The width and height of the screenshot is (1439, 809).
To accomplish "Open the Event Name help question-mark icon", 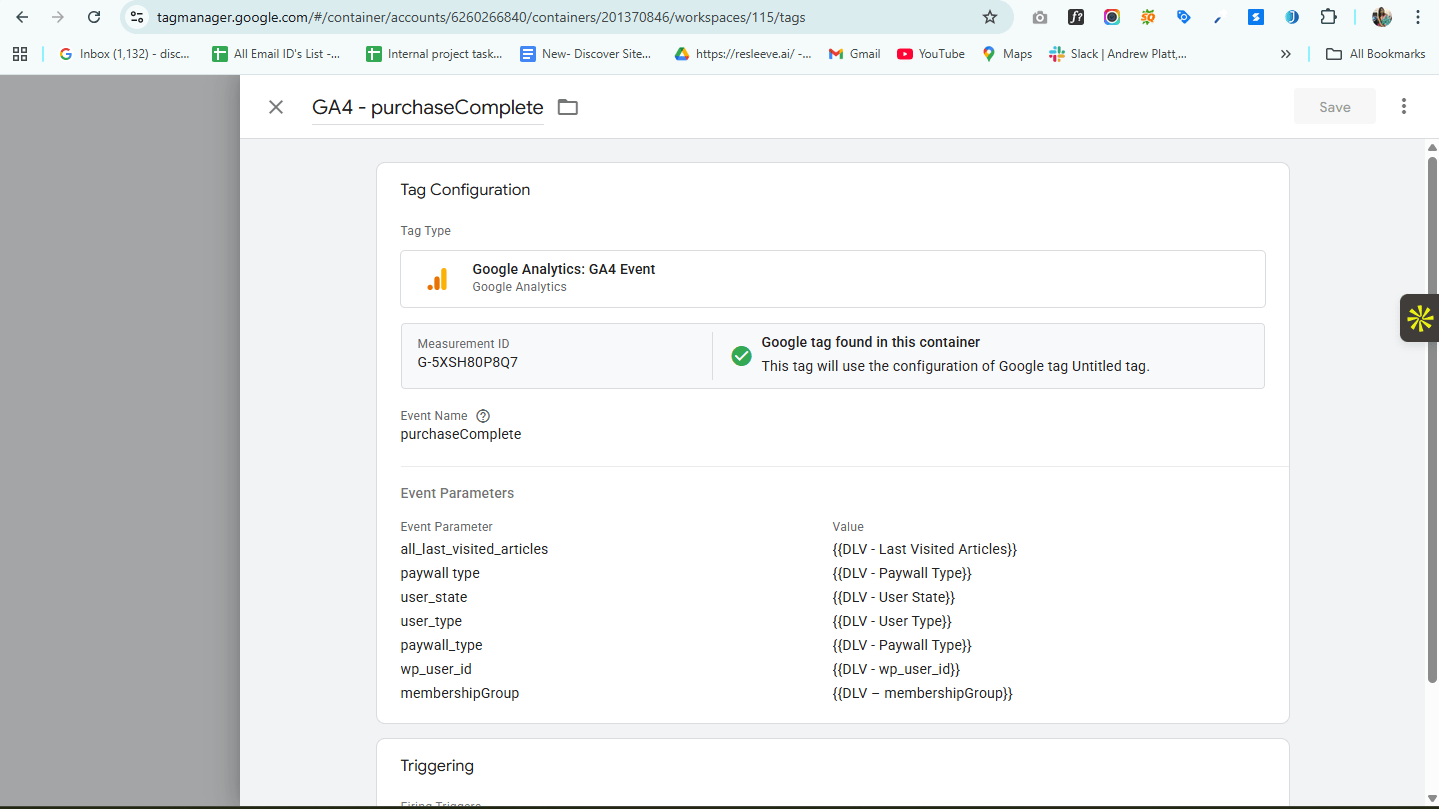I will pos(483,416).
